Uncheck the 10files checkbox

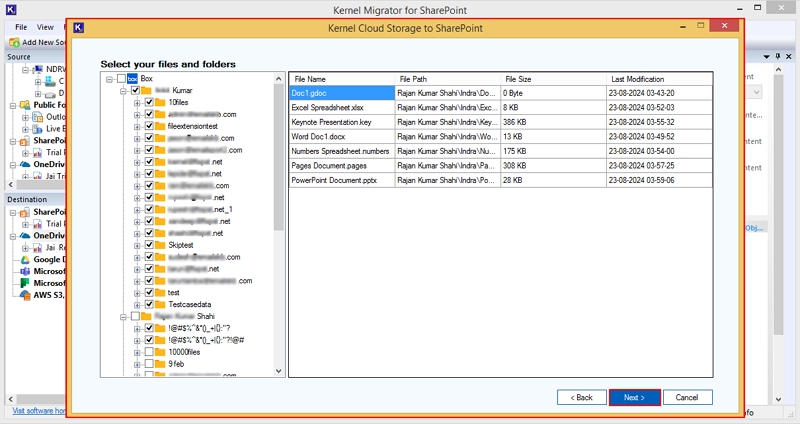click(149, 102)
